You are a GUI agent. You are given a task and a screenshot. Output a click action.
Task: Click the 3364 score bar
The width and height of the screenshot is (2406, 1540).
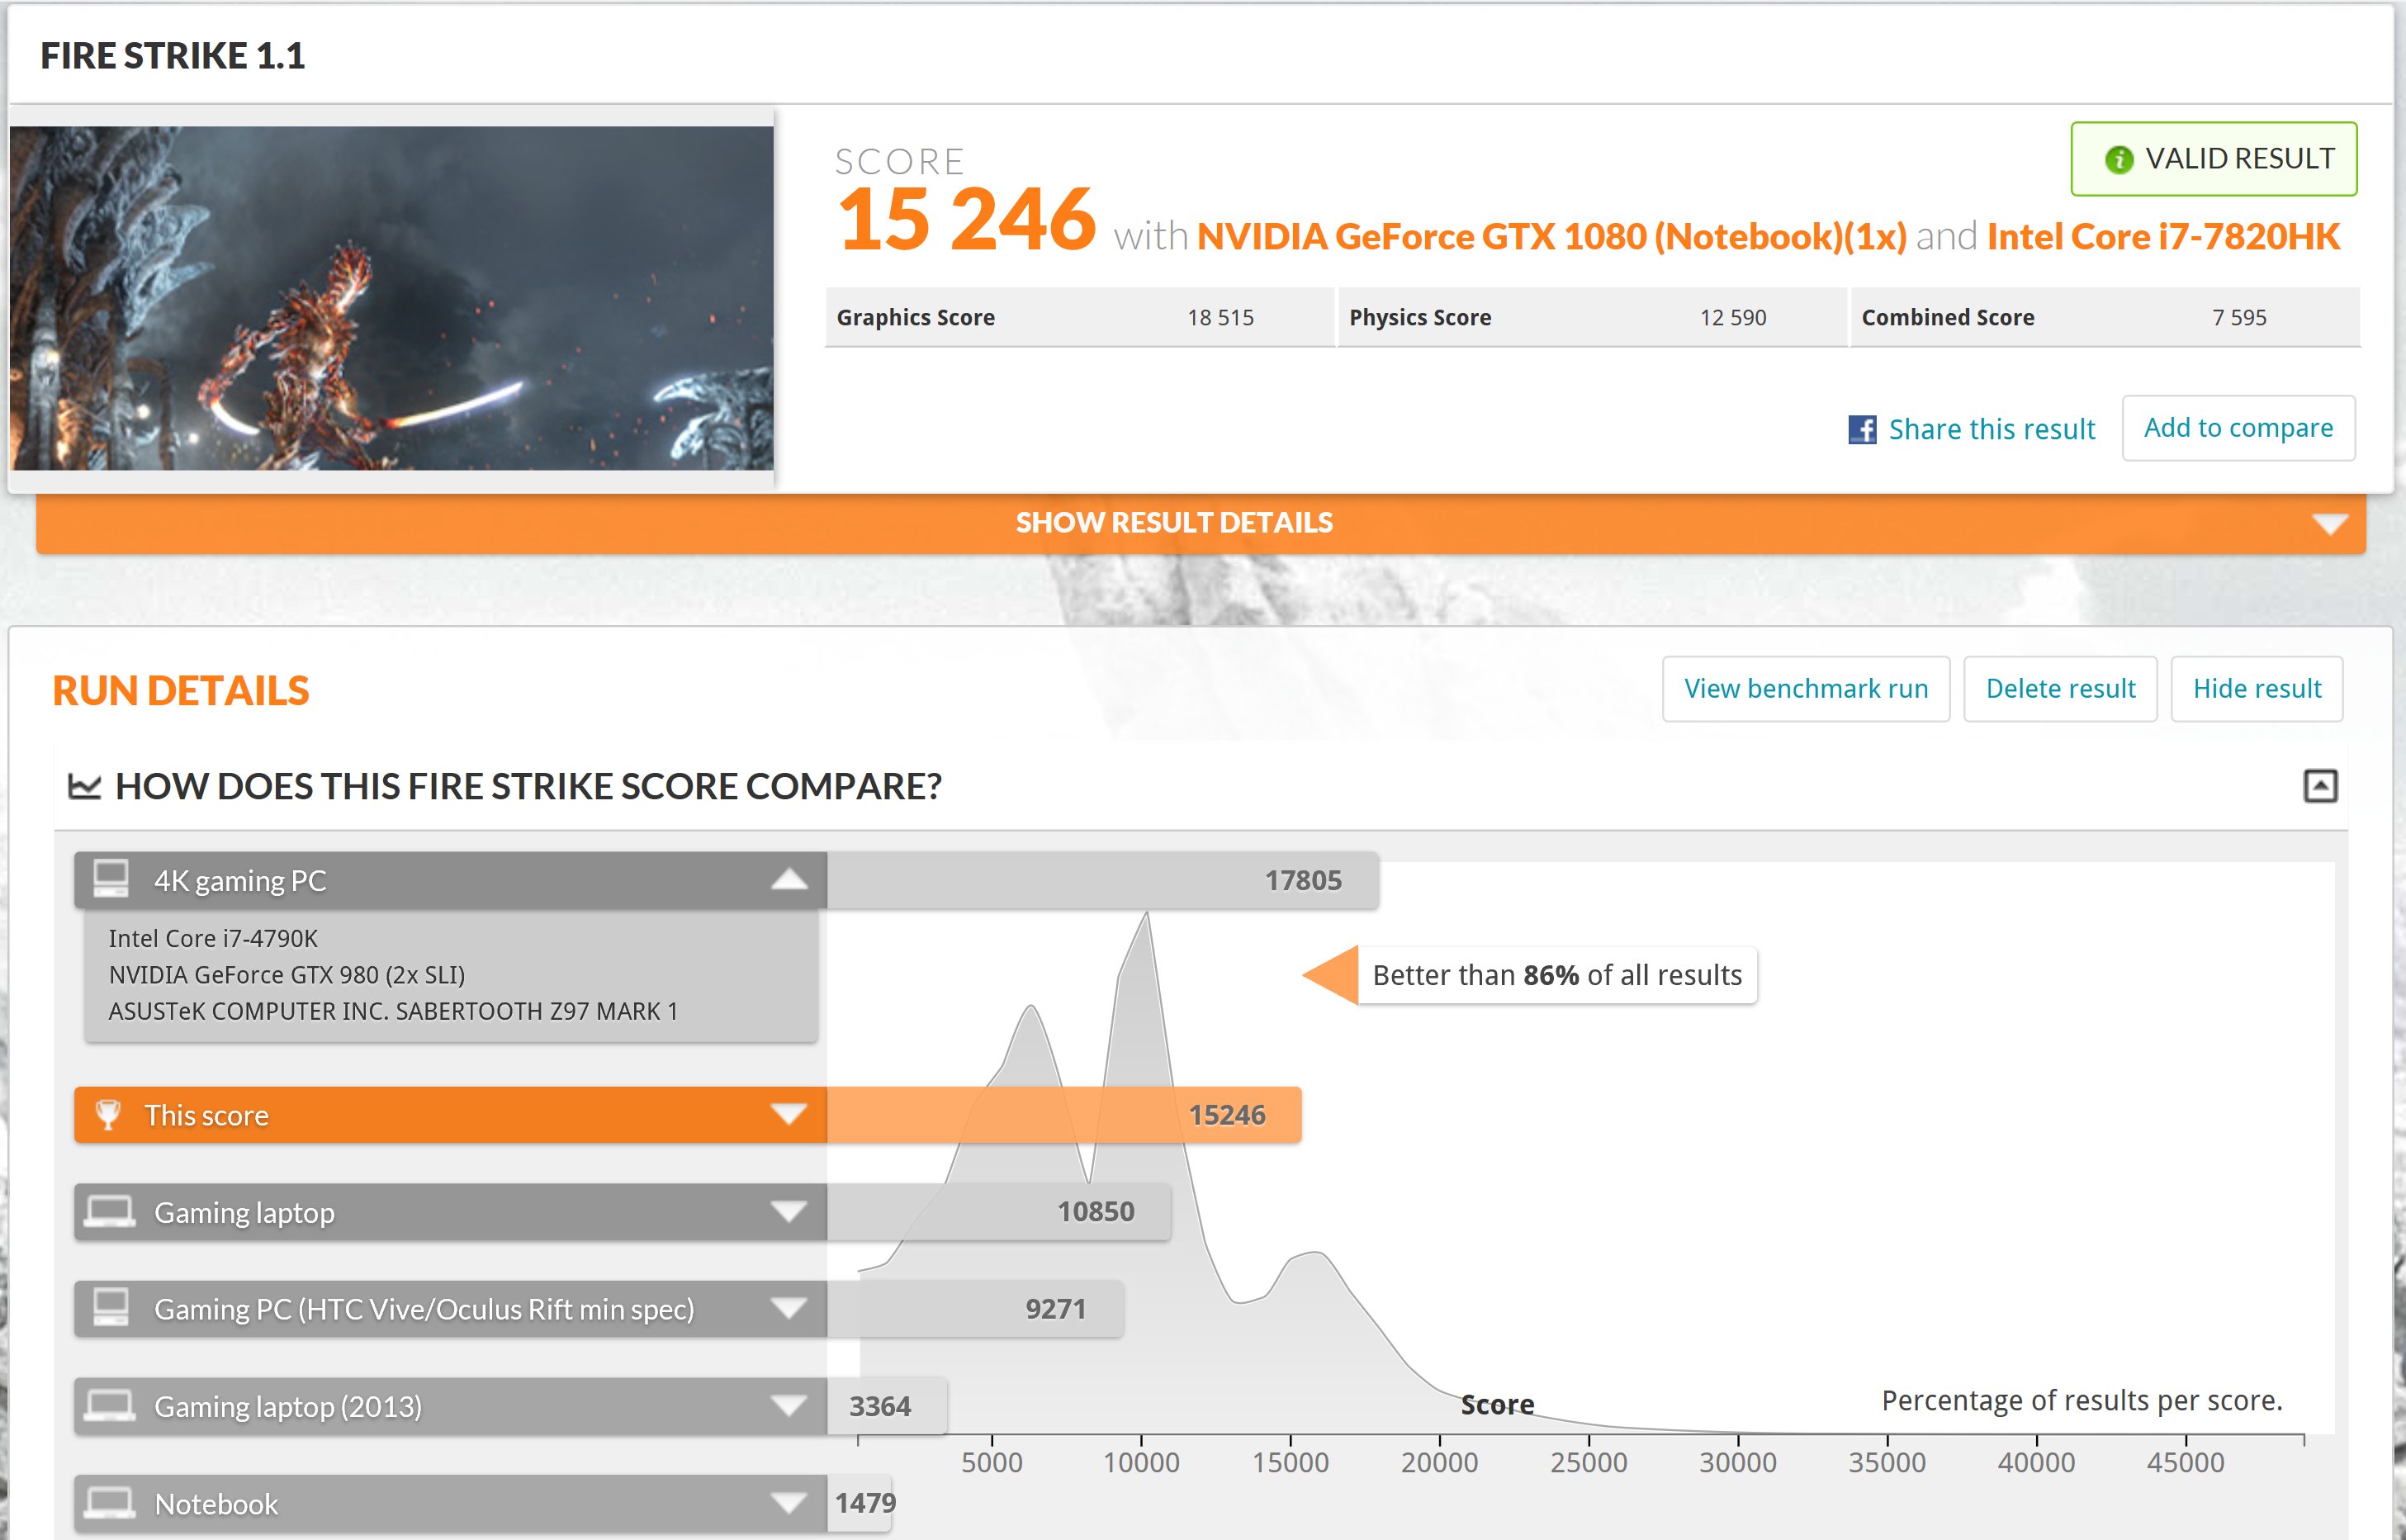click(x=887, y=1405)
